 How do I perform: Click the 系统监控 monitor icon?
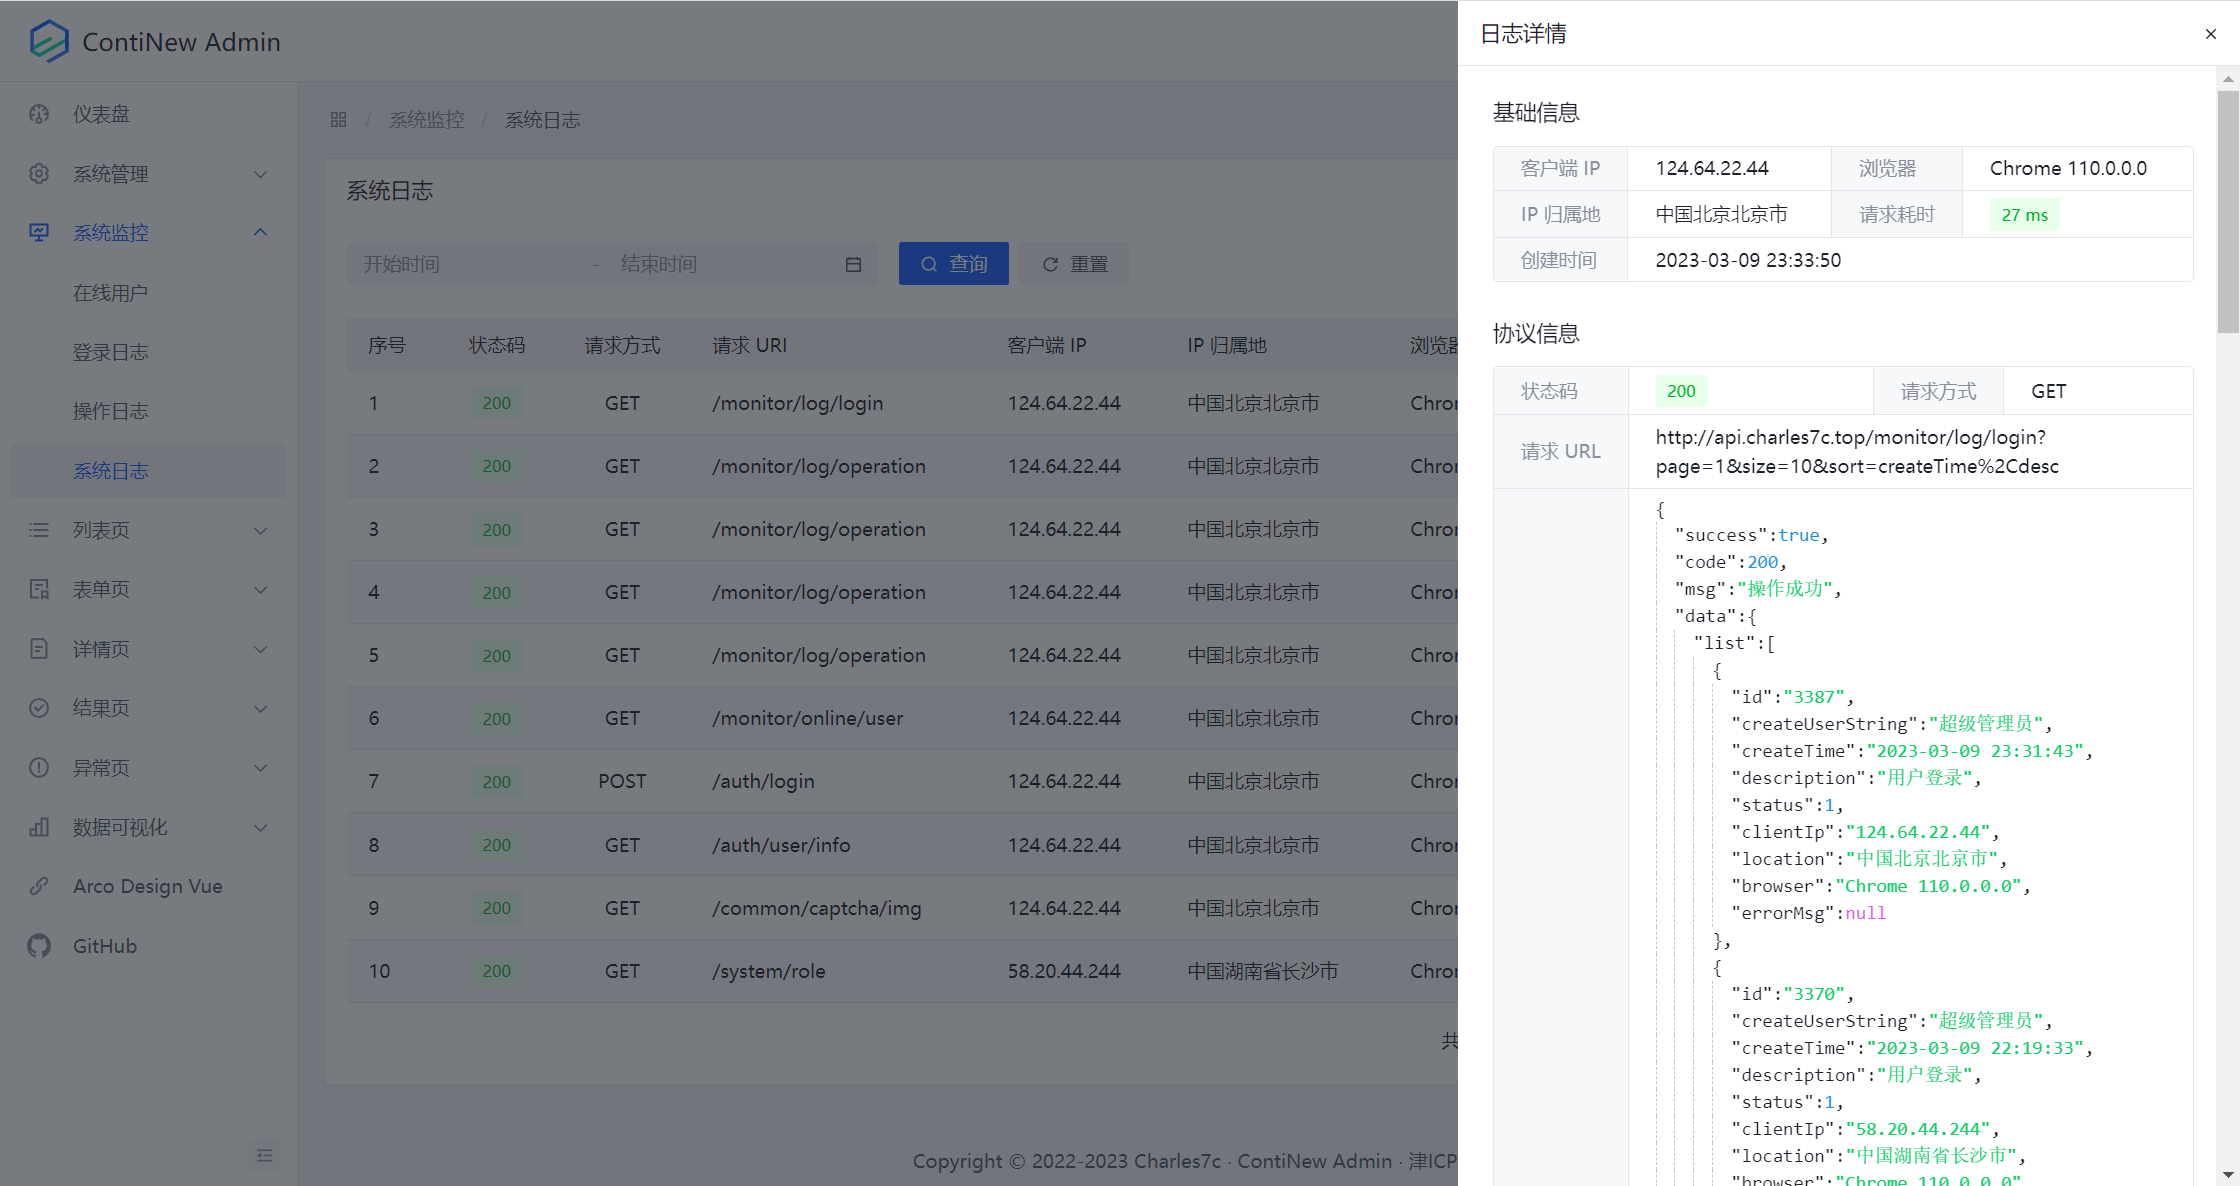tap(39, 233)
